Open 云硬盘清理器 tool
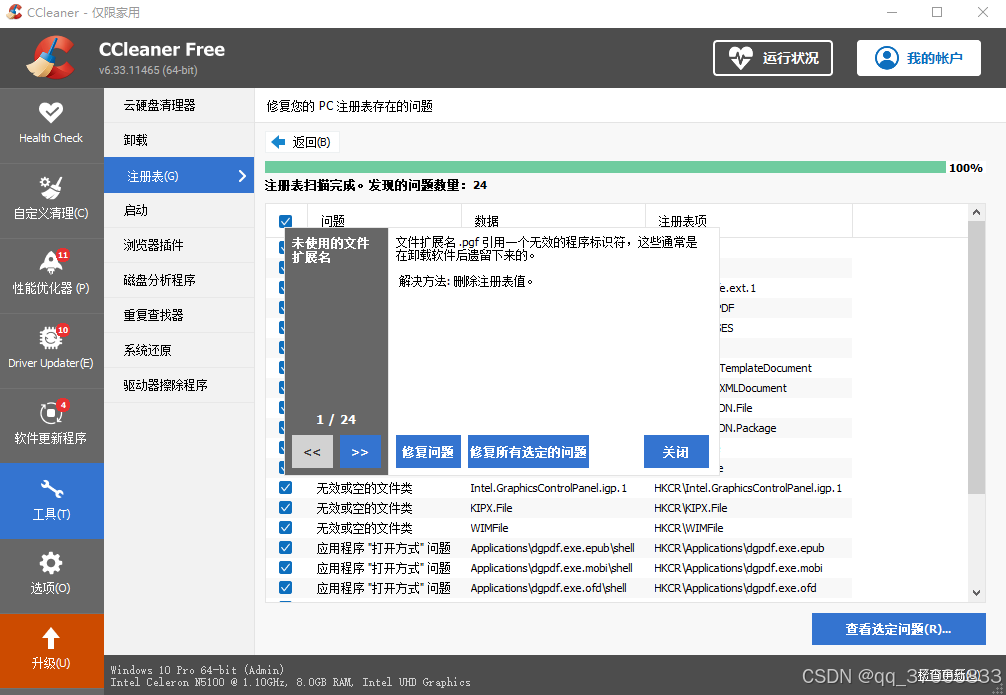Screen dimensions: 1006x695 click(x=179, y=105)
